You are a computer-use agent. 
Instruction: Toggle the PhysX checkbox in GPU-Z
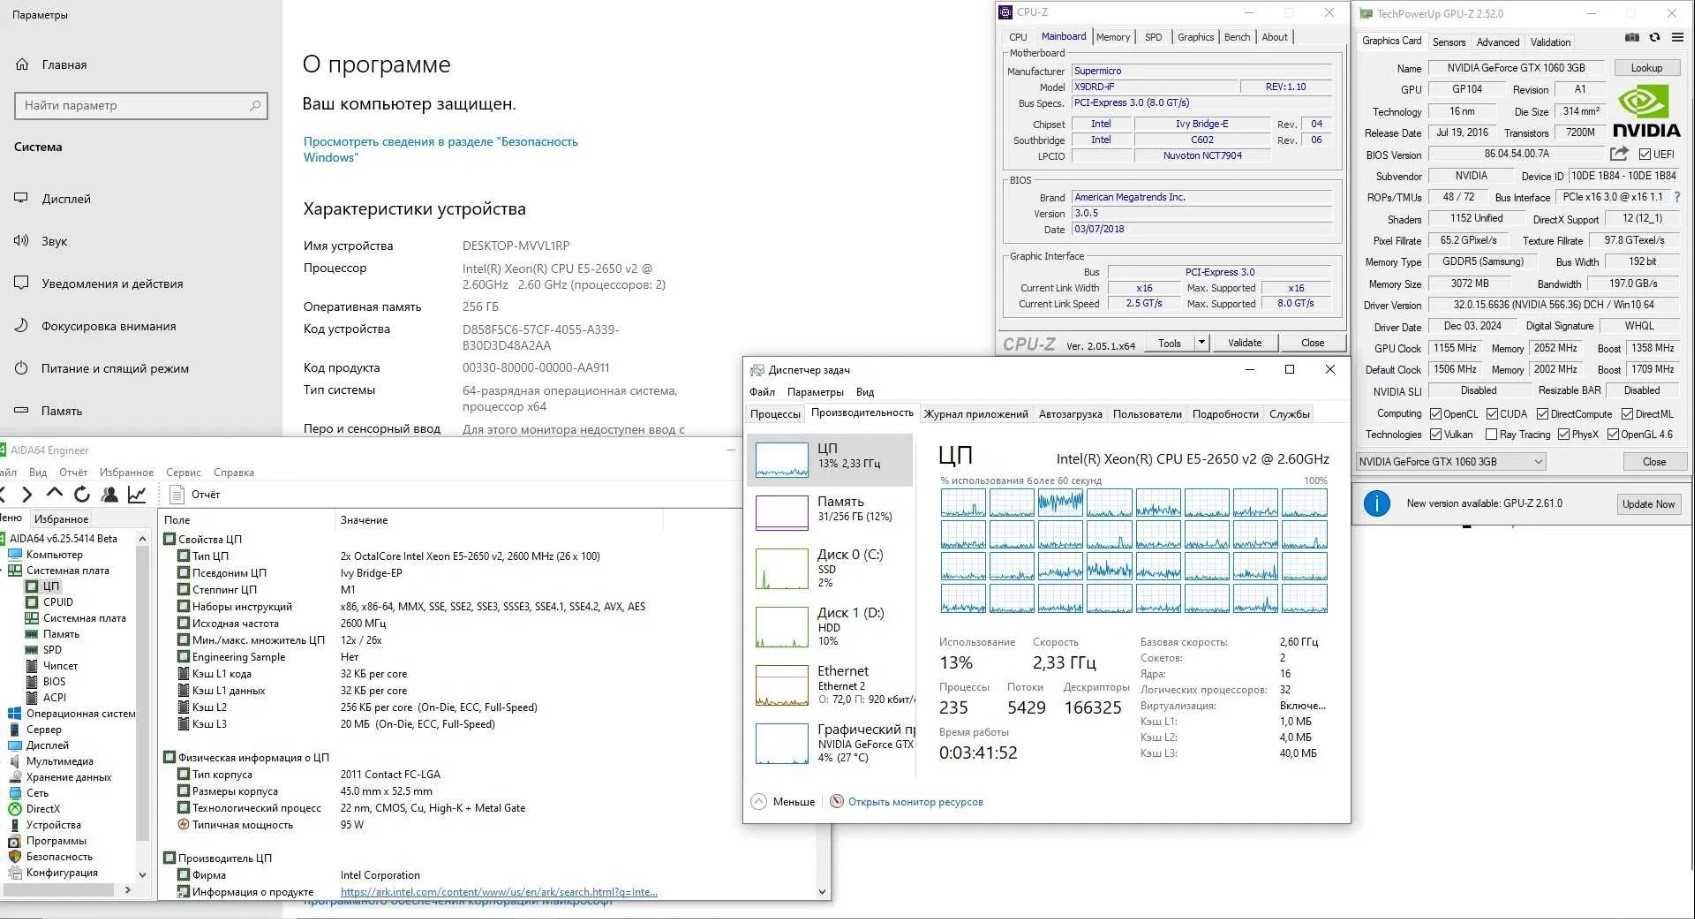click(1564, 434)
